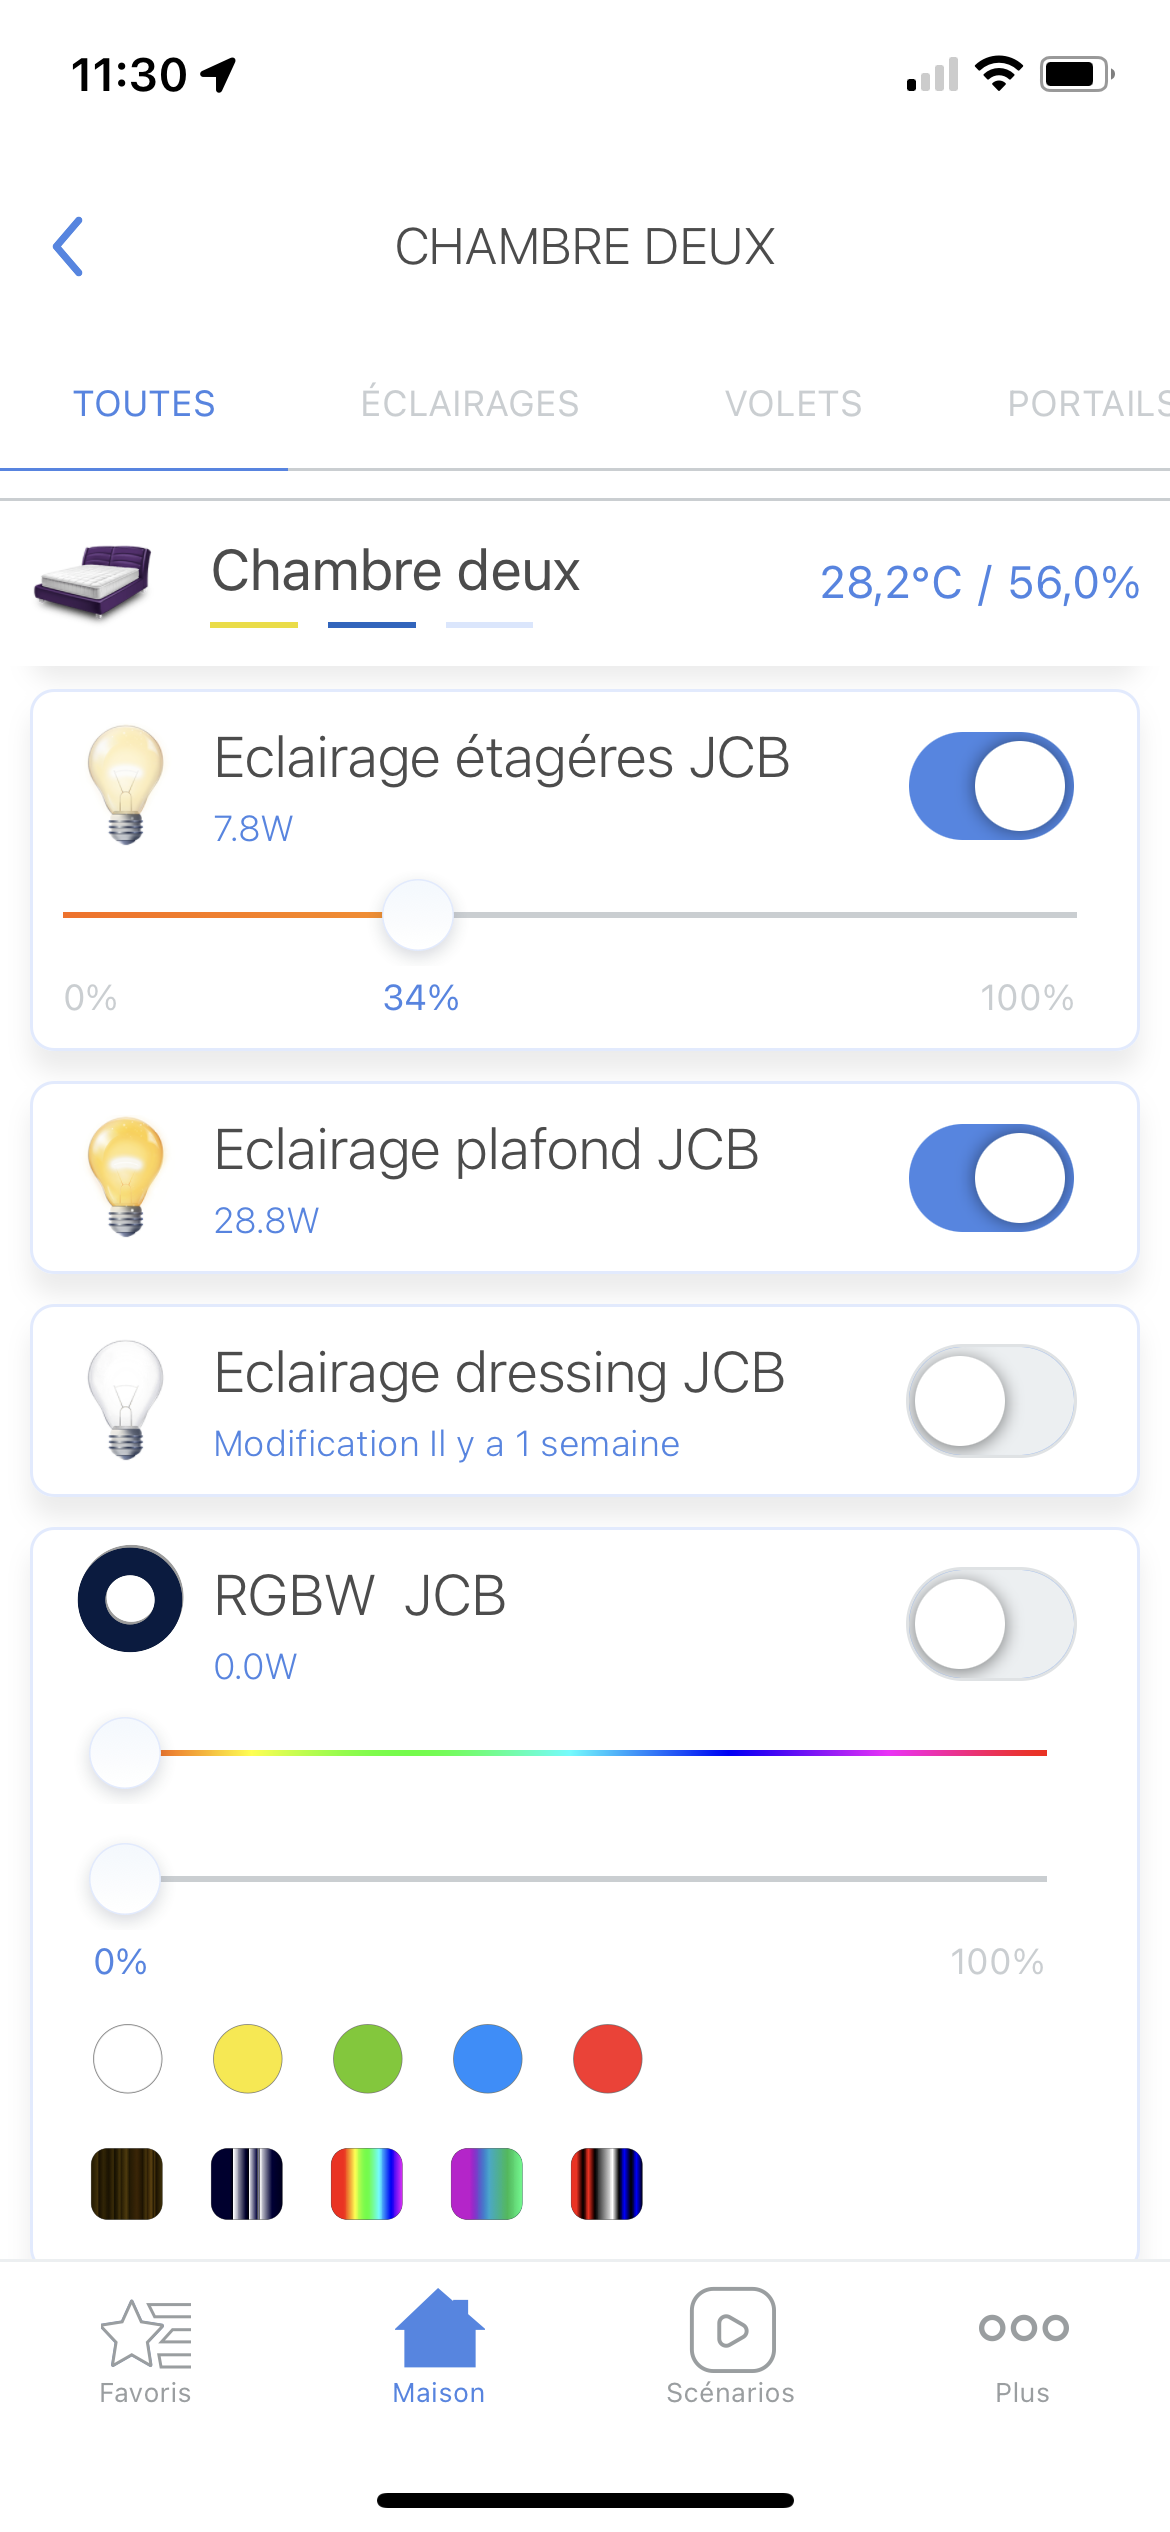Select the rainbow effect preset
Screen dimensions: 1170x2532
click(367, 2183)
